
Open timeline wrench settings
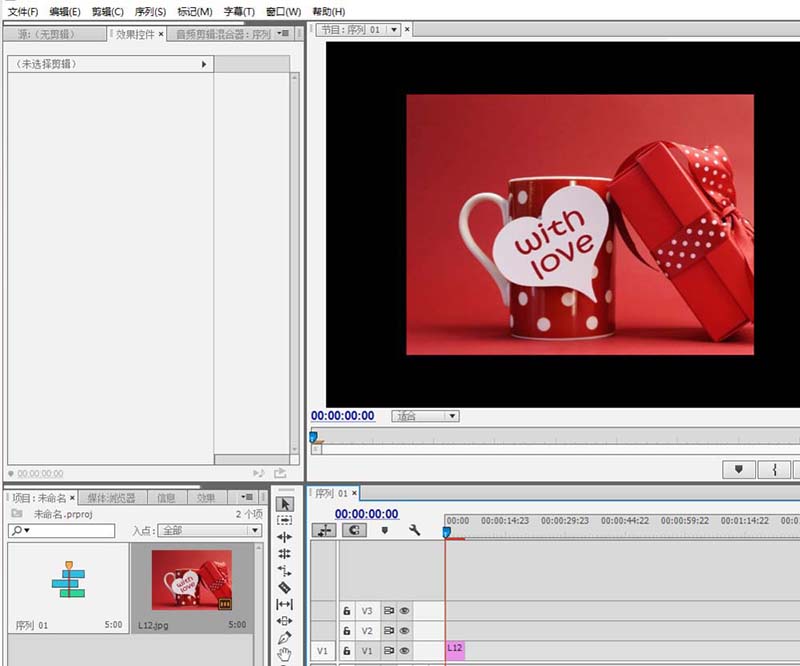pyautogui.click(x=415, y=530)
